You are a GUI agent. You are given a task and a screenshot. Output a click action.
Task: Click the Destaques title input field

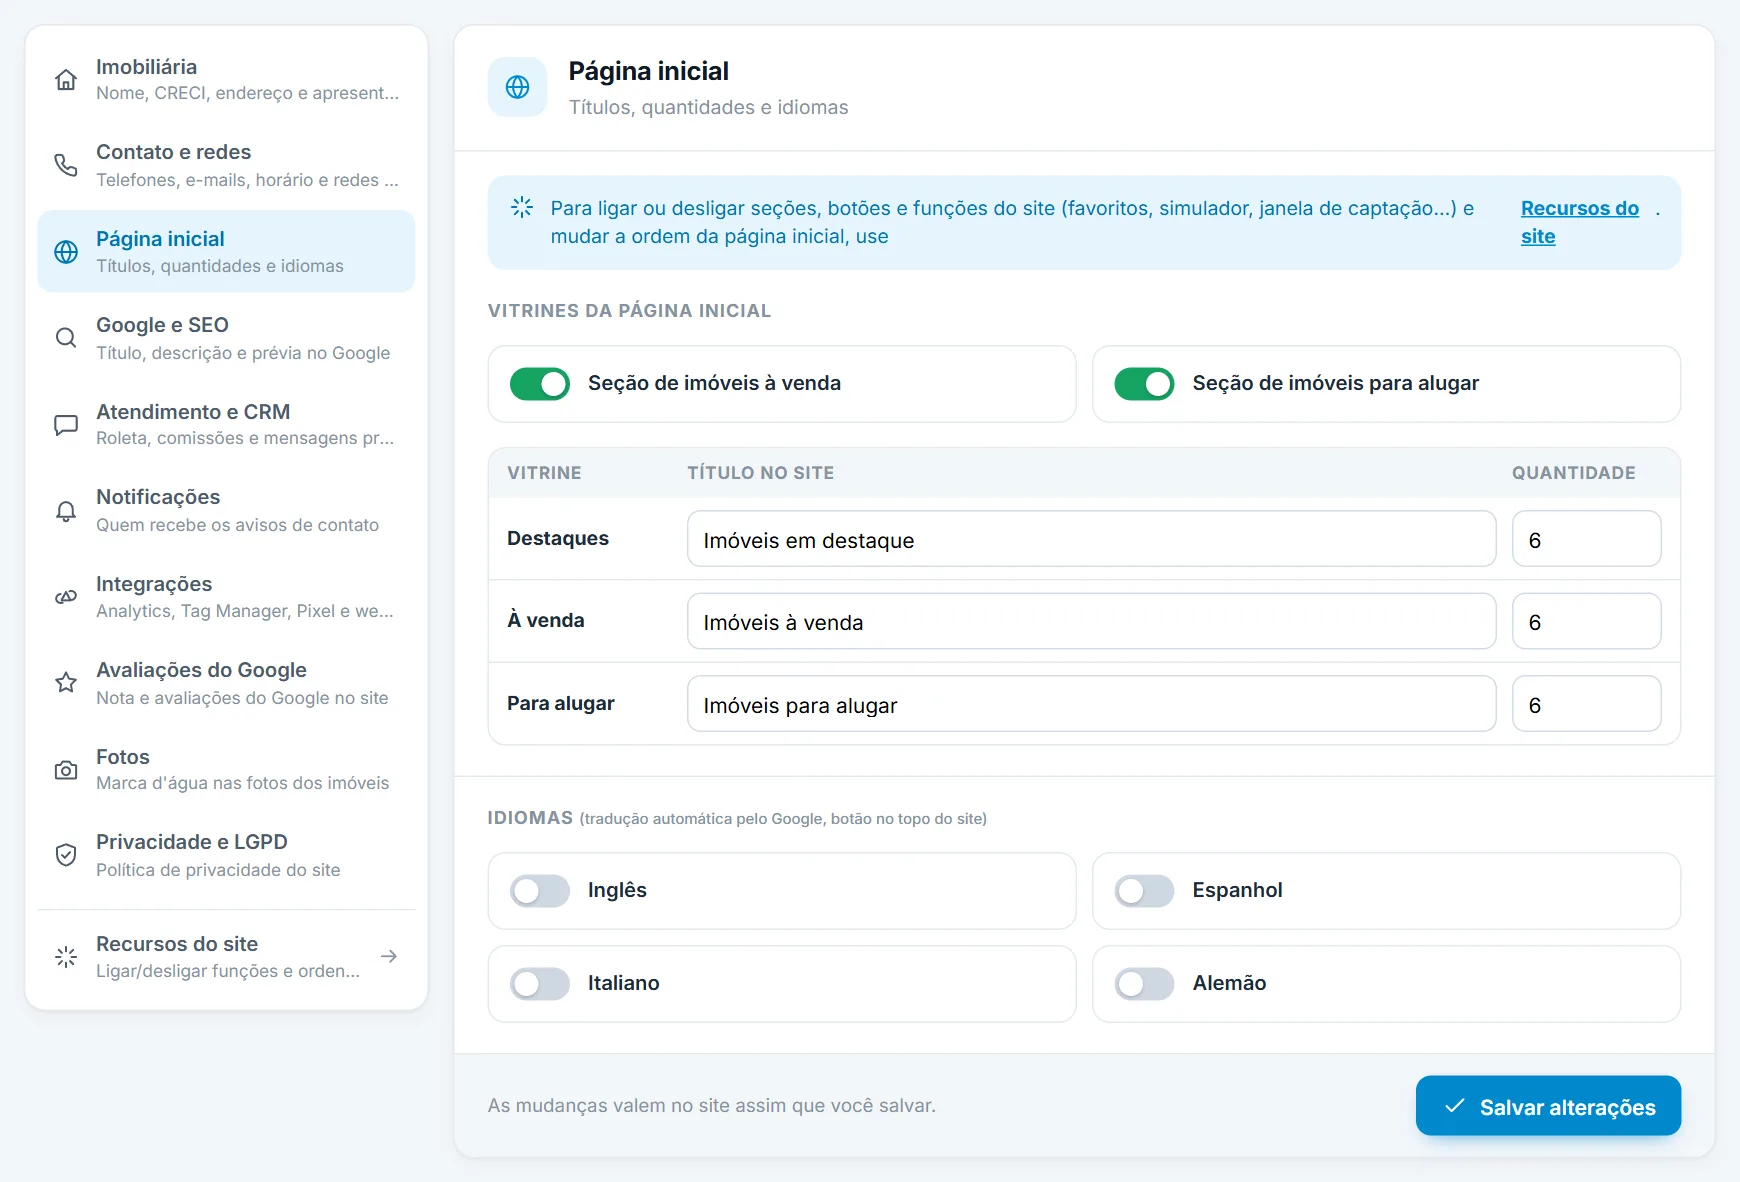(x=1091, y=539)
